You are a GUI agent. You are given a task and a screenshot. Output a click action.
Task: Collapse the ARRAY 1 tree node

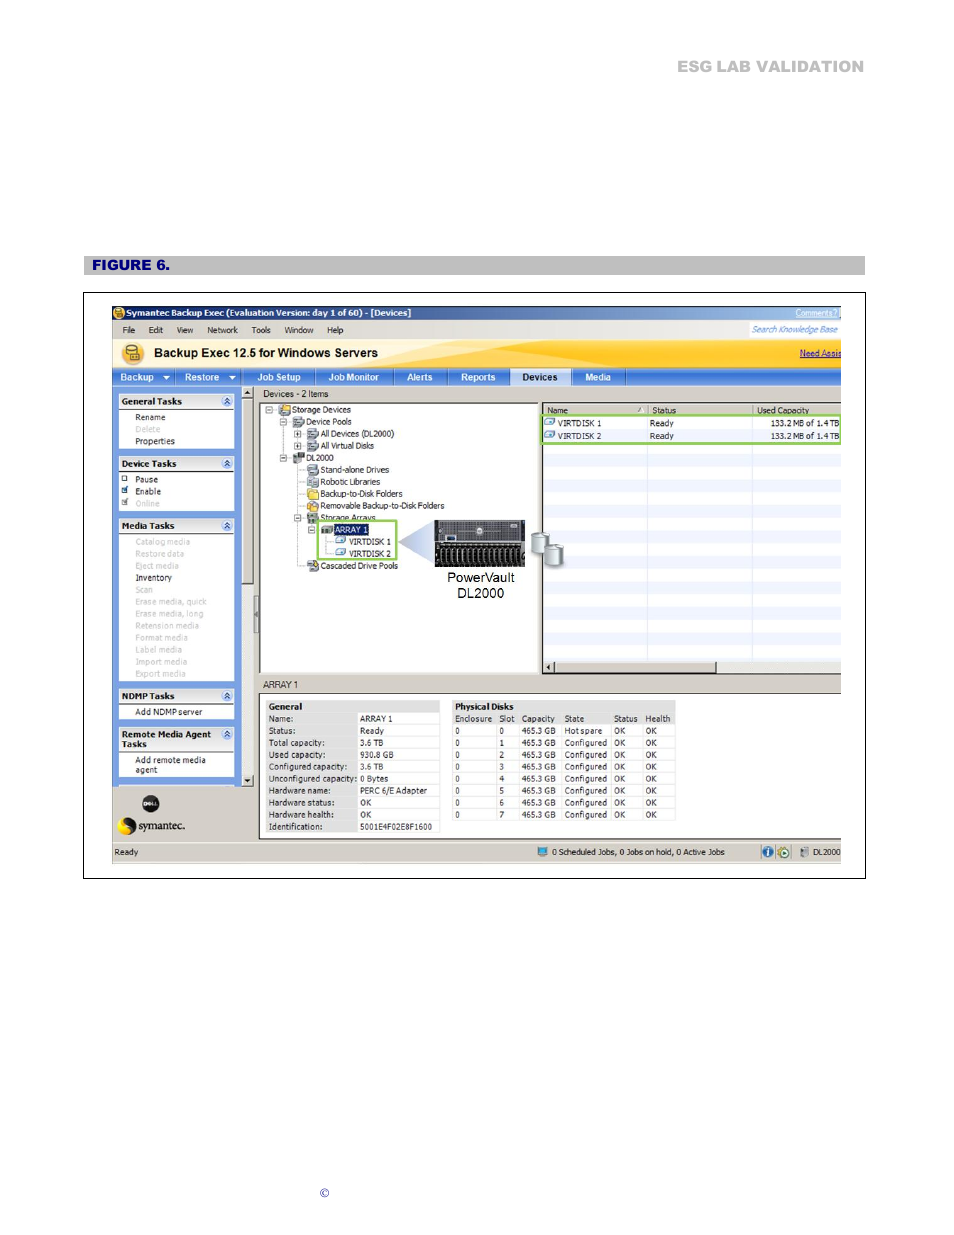(x=312, y=530)
